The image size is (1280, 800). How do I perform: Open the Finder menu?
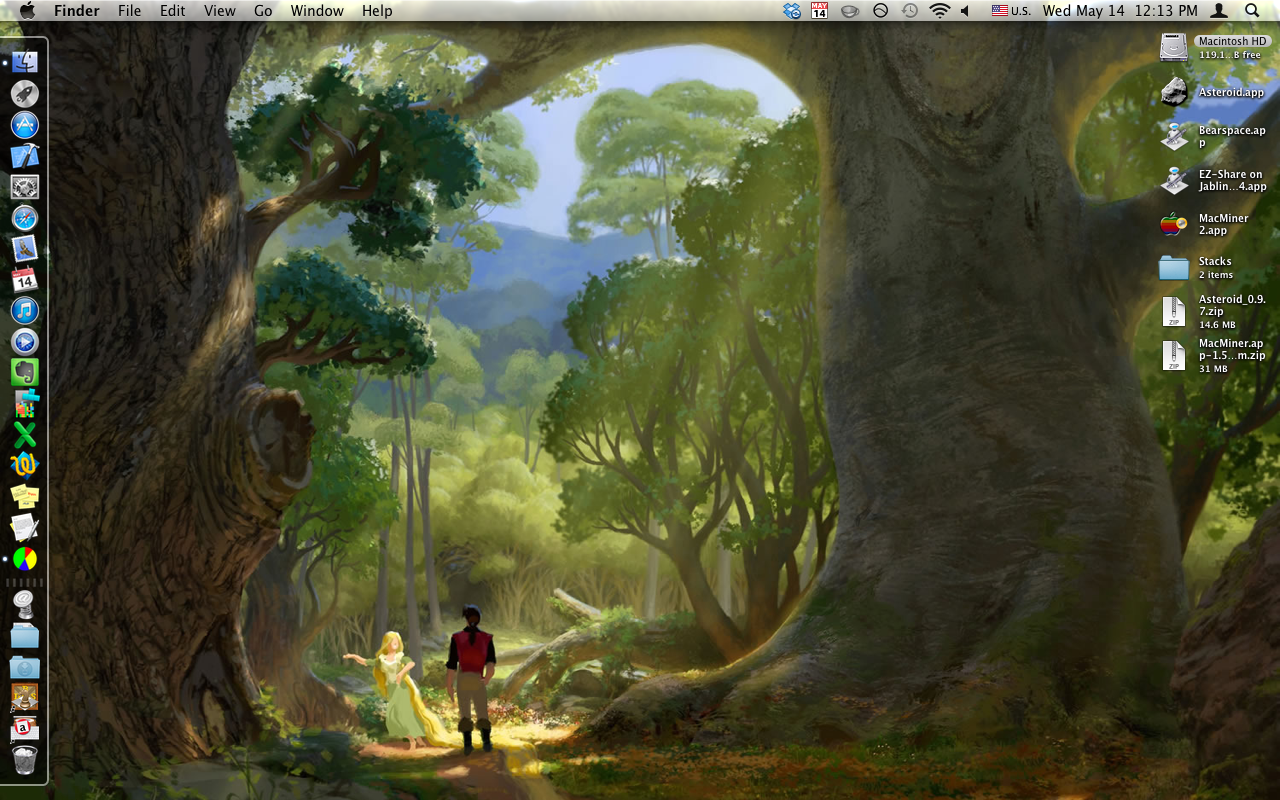76,10
